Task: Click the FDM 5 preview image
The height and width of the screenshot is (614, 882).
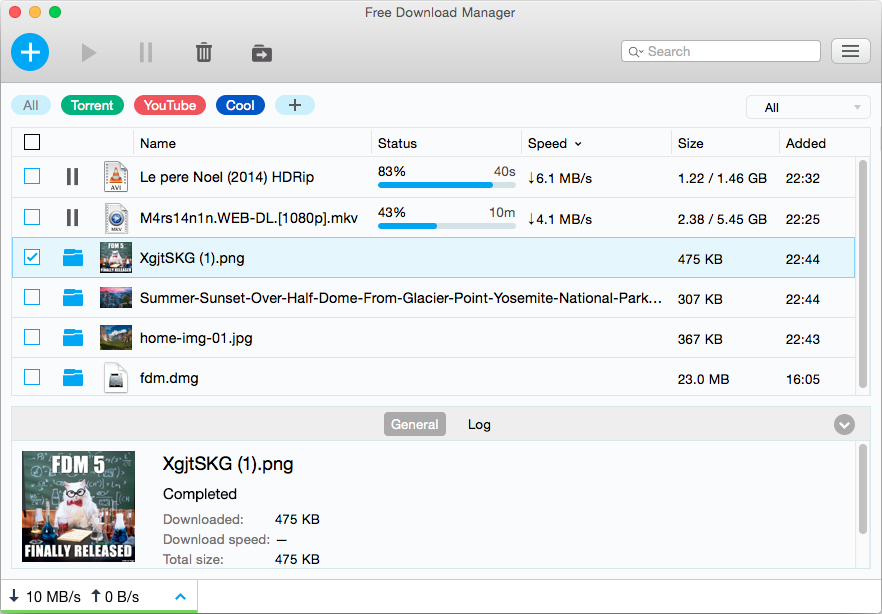Action: [x=78, y=506]
